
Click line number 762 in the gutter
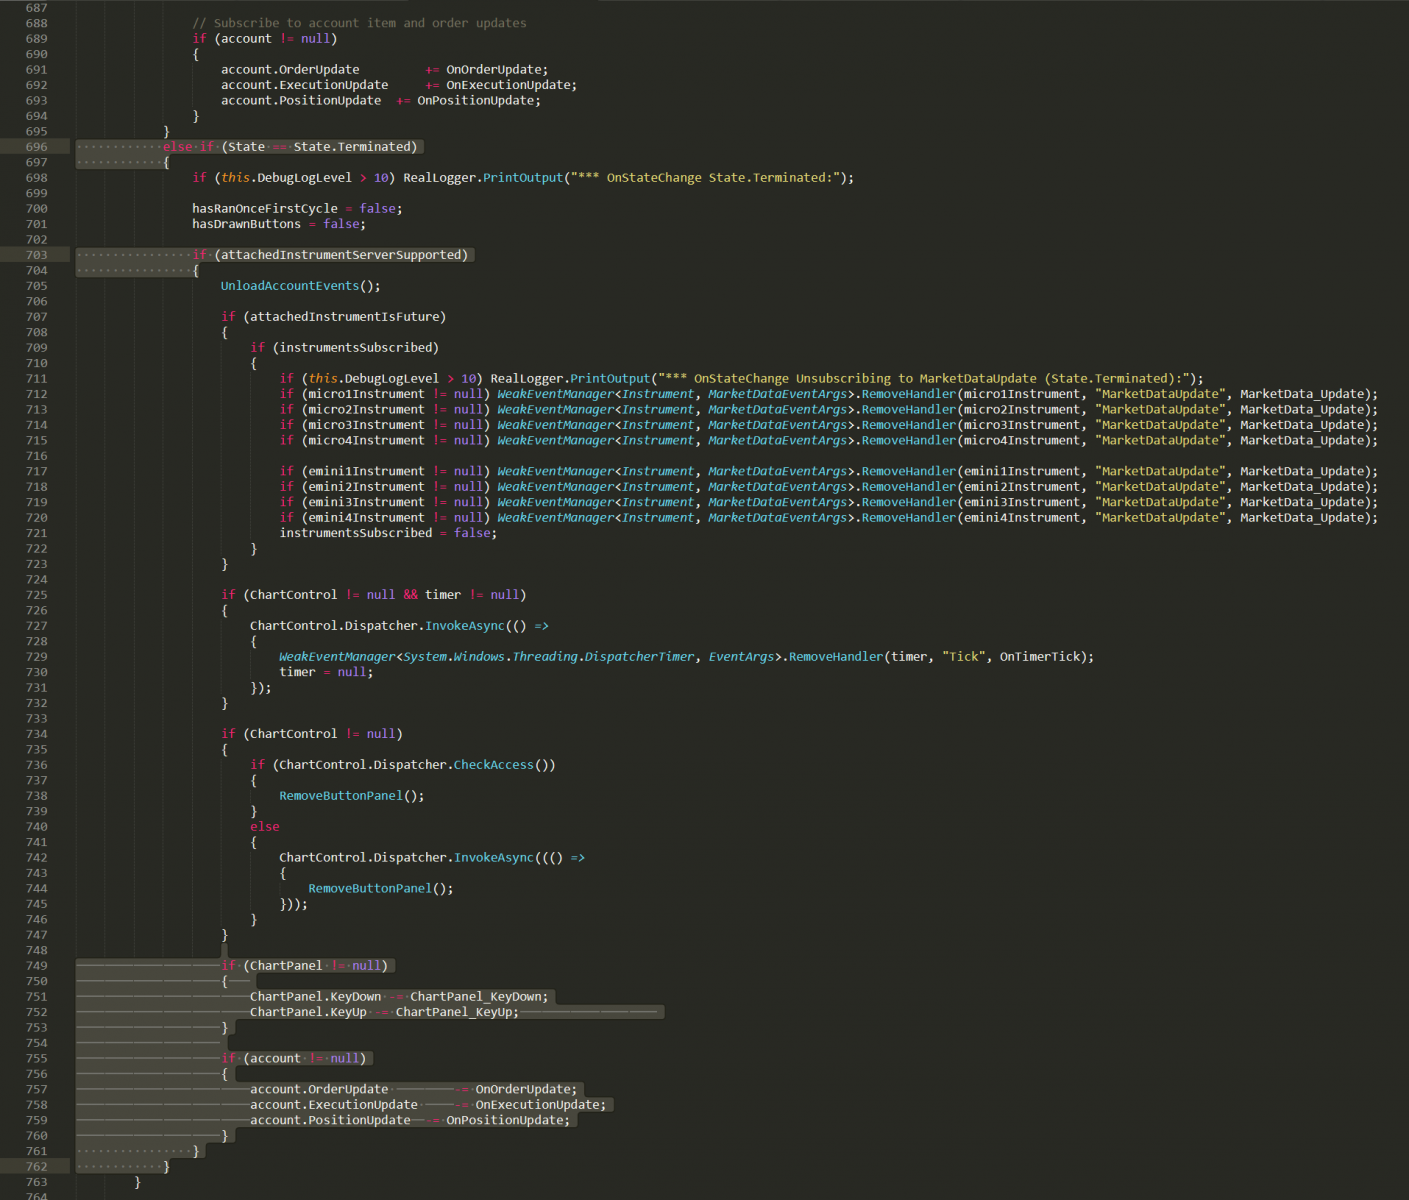coord(36,1166)
